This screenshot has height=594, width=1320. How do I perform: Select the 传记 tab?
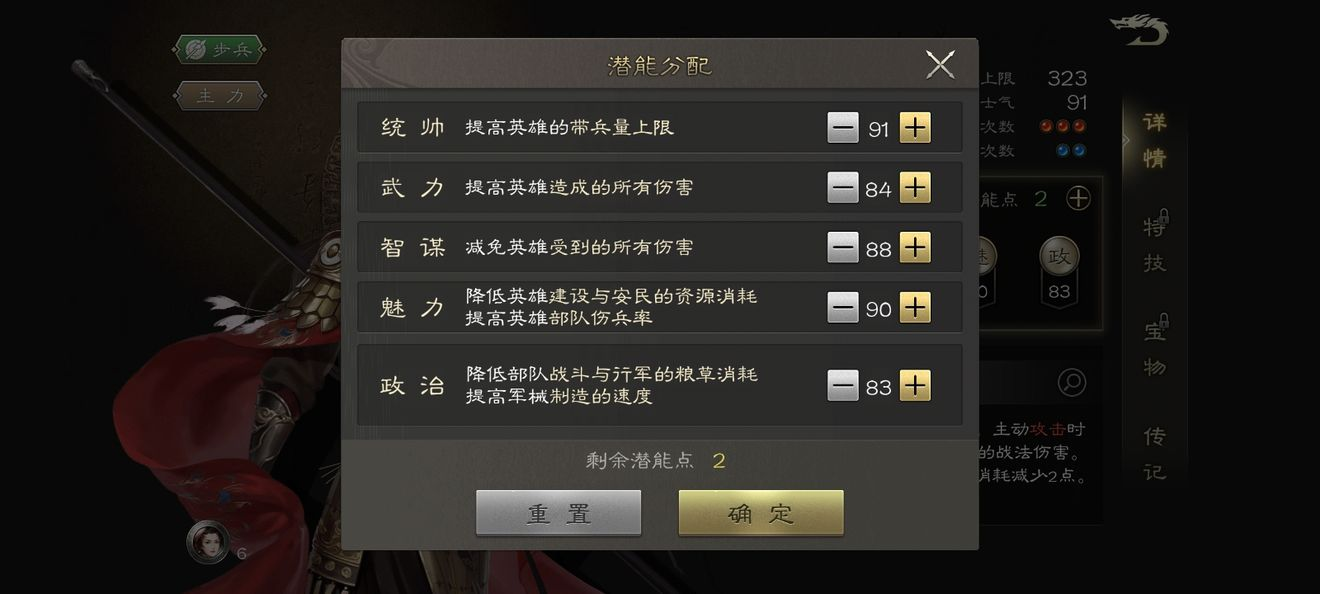tap(1155, 453)
